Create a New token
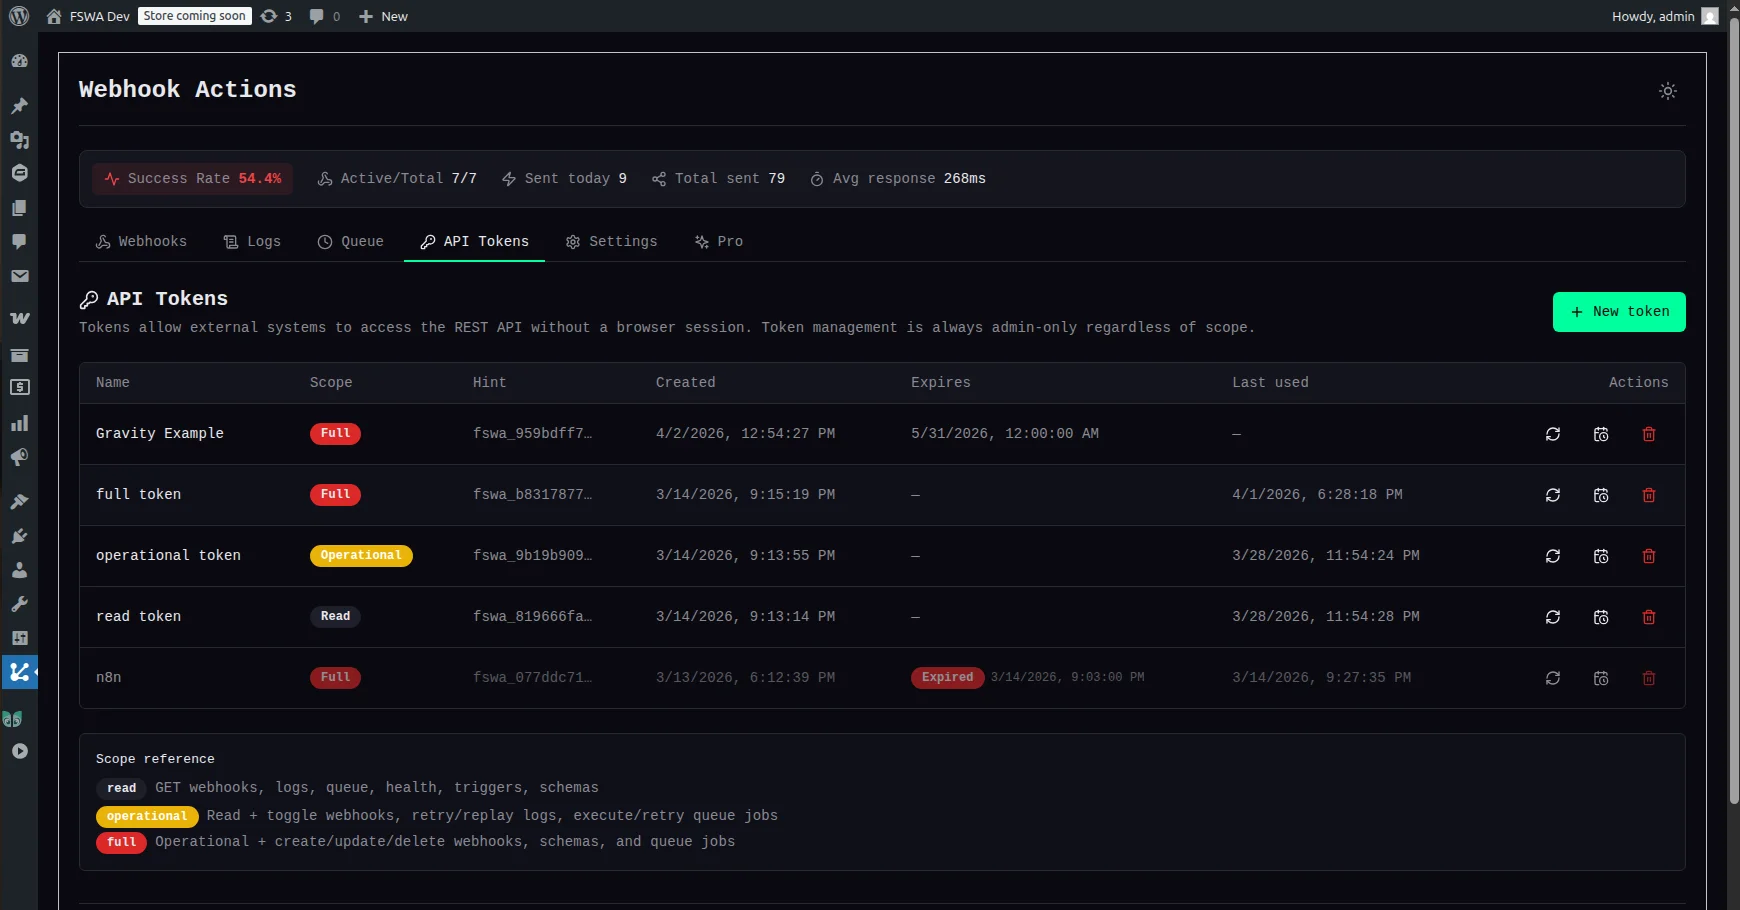This screenshot has width=1740, height=910. tap(1619, 312)
